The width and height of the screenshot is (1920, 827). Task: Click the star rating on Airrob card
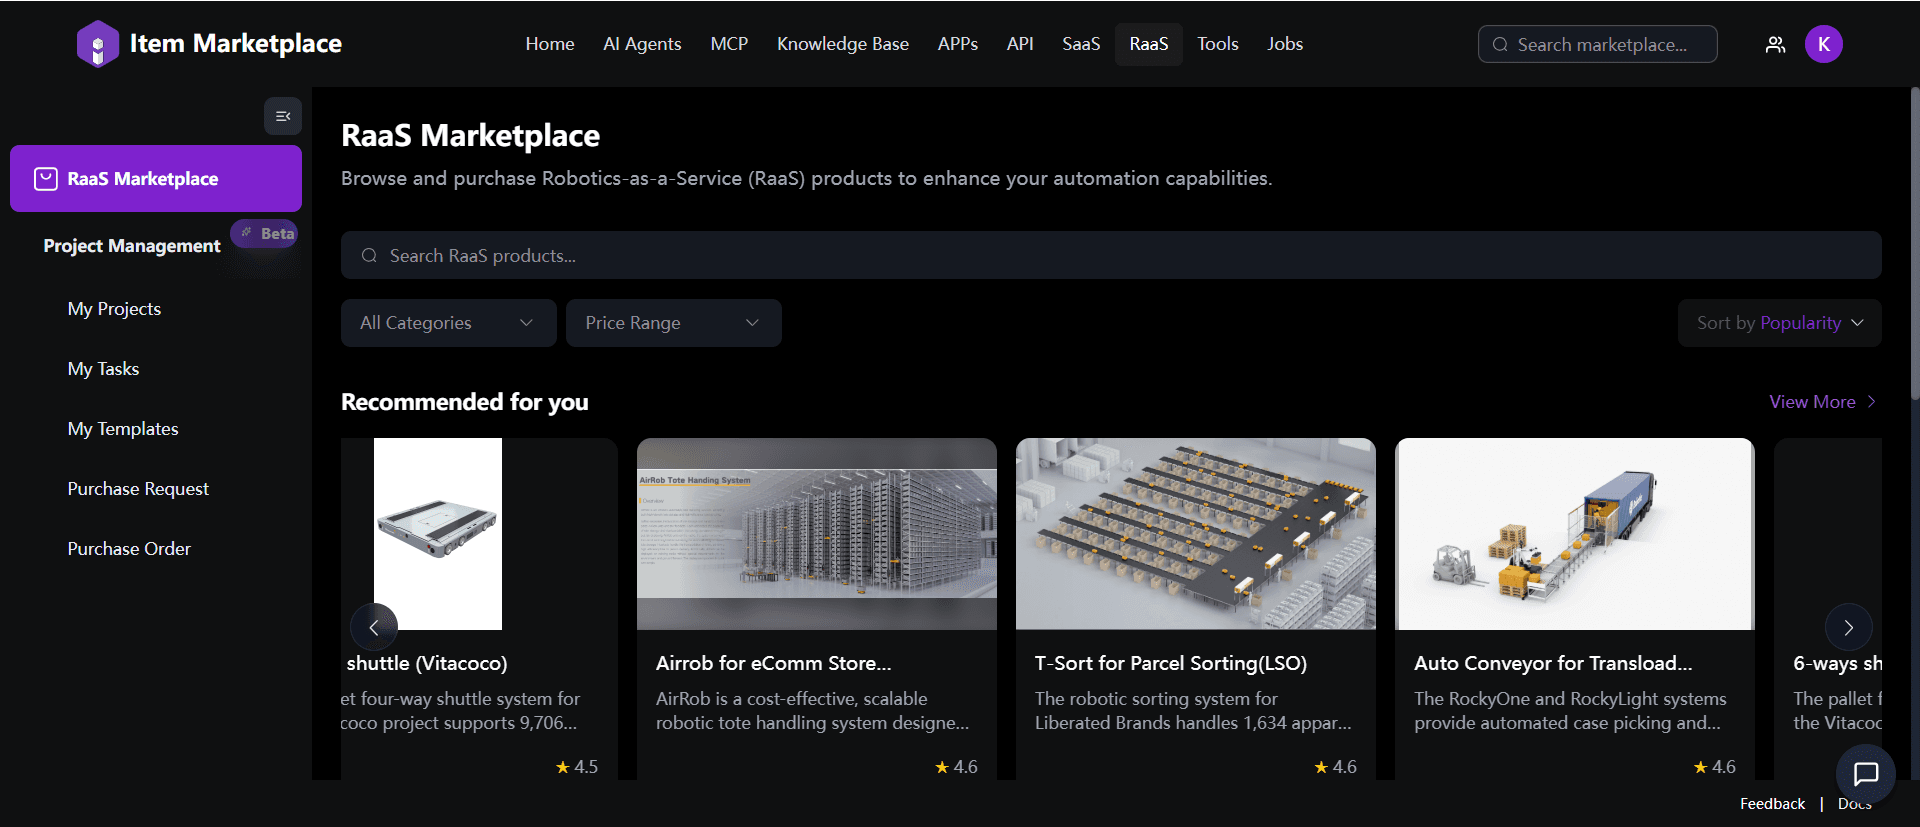pos(956,767)
